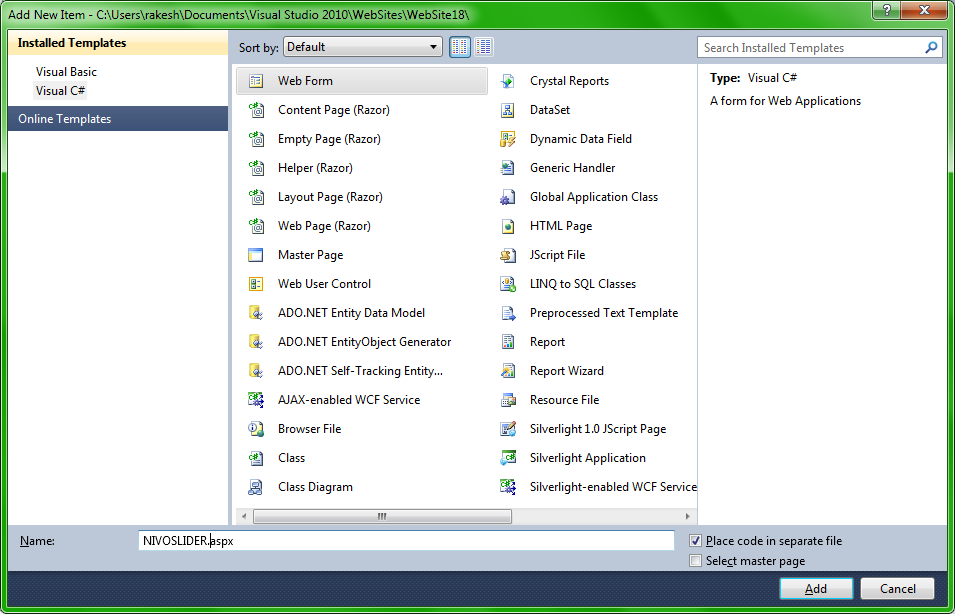Image resolution: width=955 pixels, height=614 pixels.
Task: Click the Report Wizard icon
Action: point(508,371)
